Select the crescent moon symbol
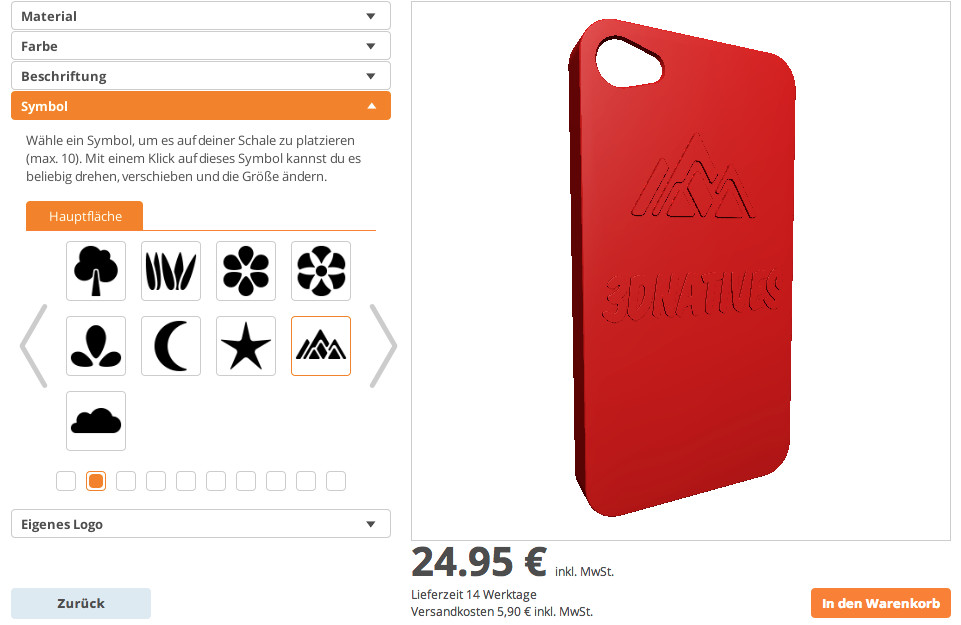The height and width of the screenshot is (625, 961). [171, 346]
